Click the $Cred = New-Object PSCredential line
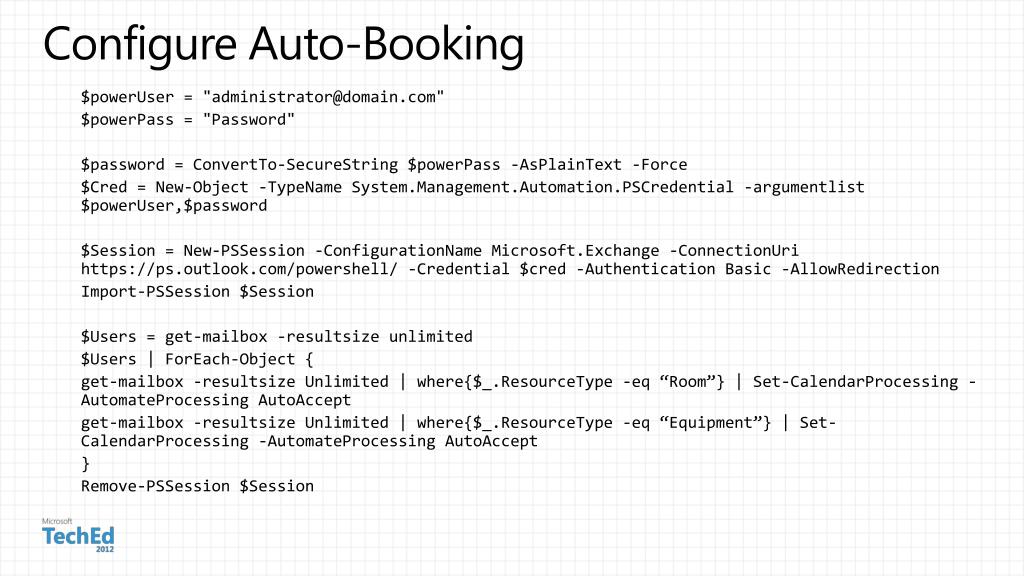 473,187
